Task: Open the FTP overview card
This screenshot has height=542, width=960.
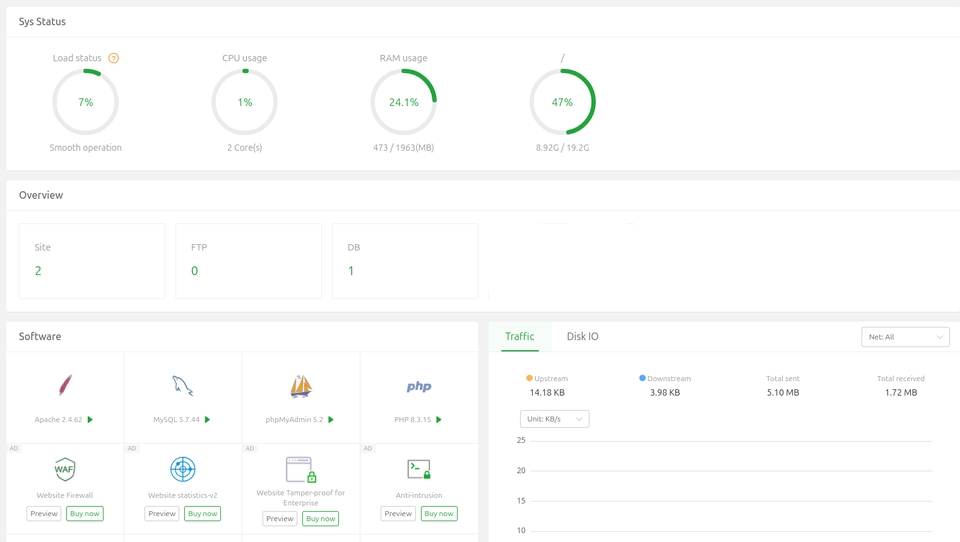Action: (x=249, y=261)
